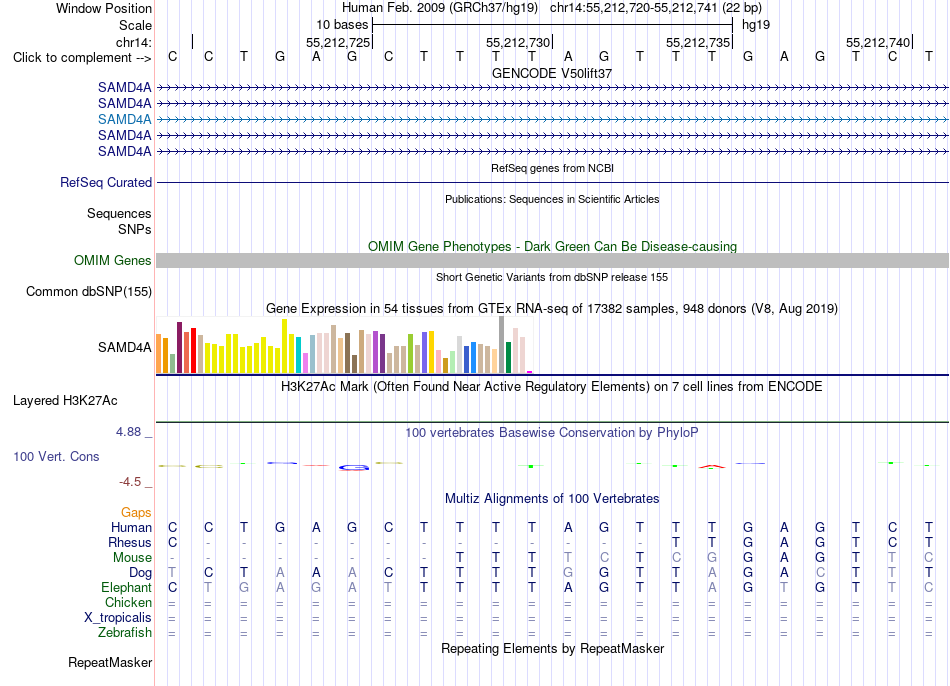This screenshot has width=950, height=686.
Task: Click the Sequences track label
Action: 119,213
